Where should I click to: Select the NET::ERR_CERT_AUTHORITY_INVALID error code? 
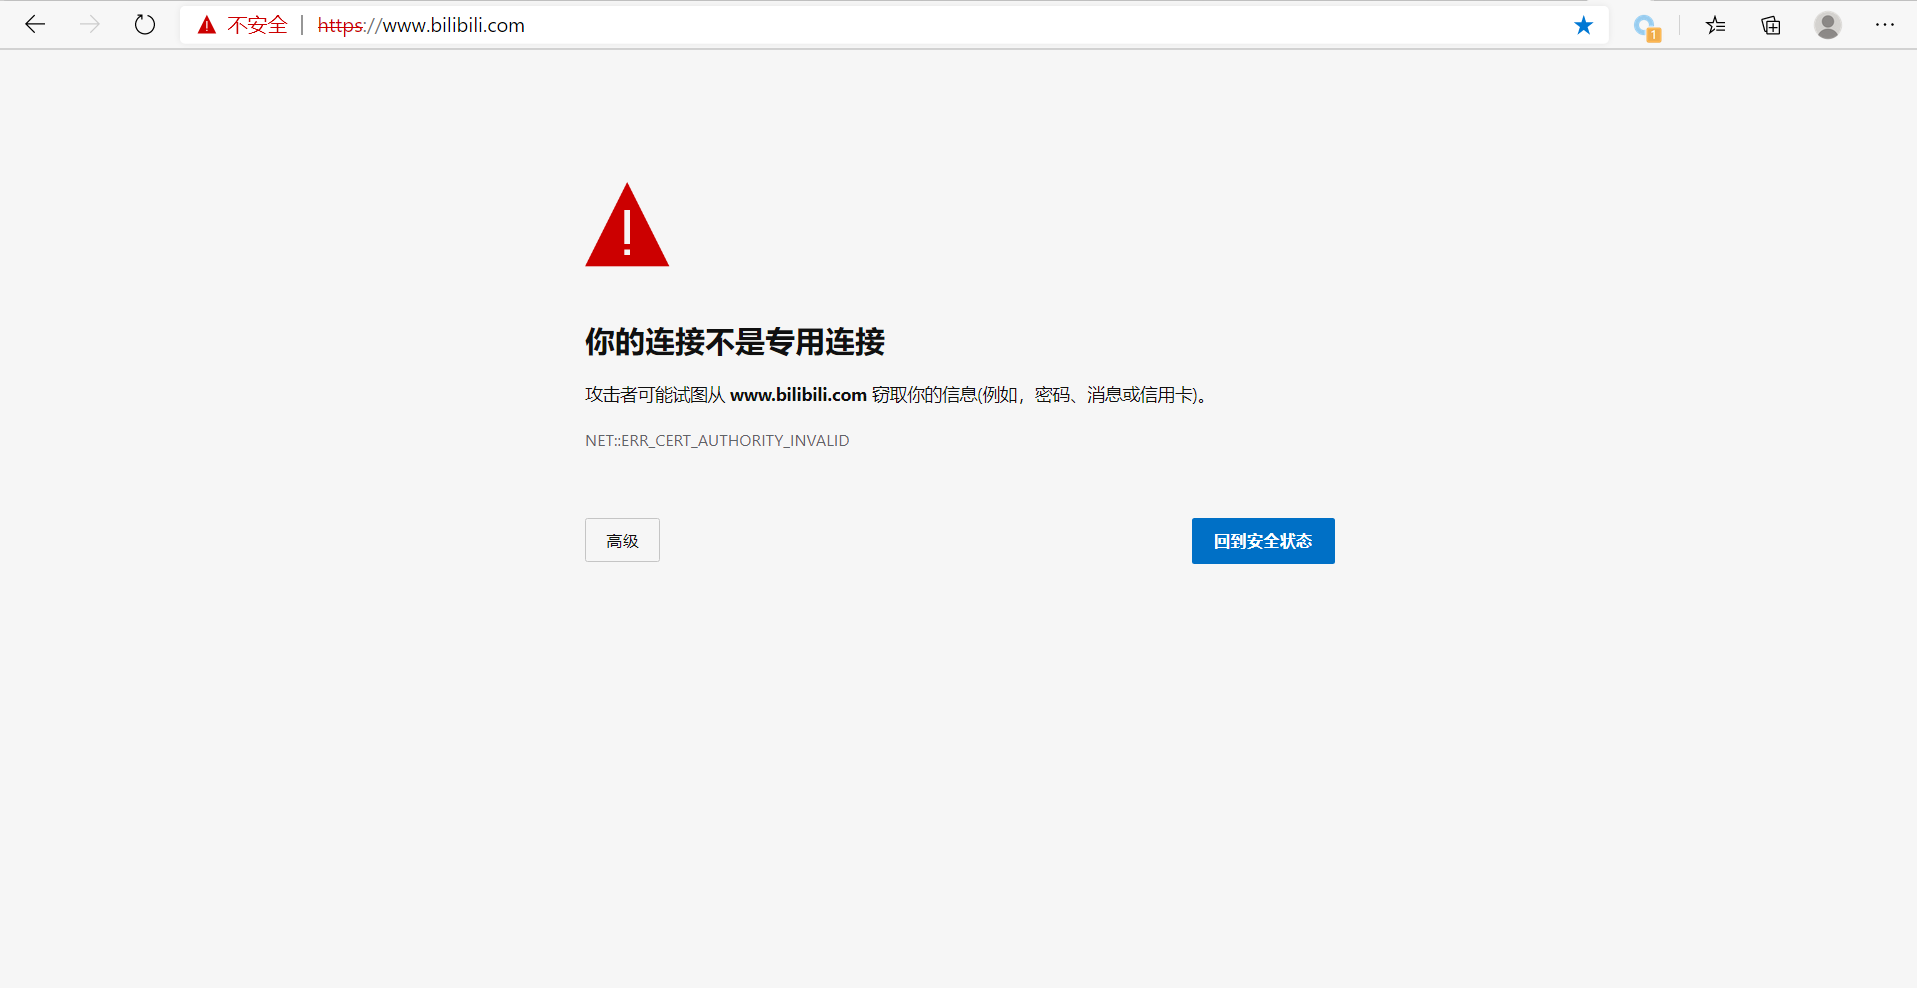tap(716, 440)
